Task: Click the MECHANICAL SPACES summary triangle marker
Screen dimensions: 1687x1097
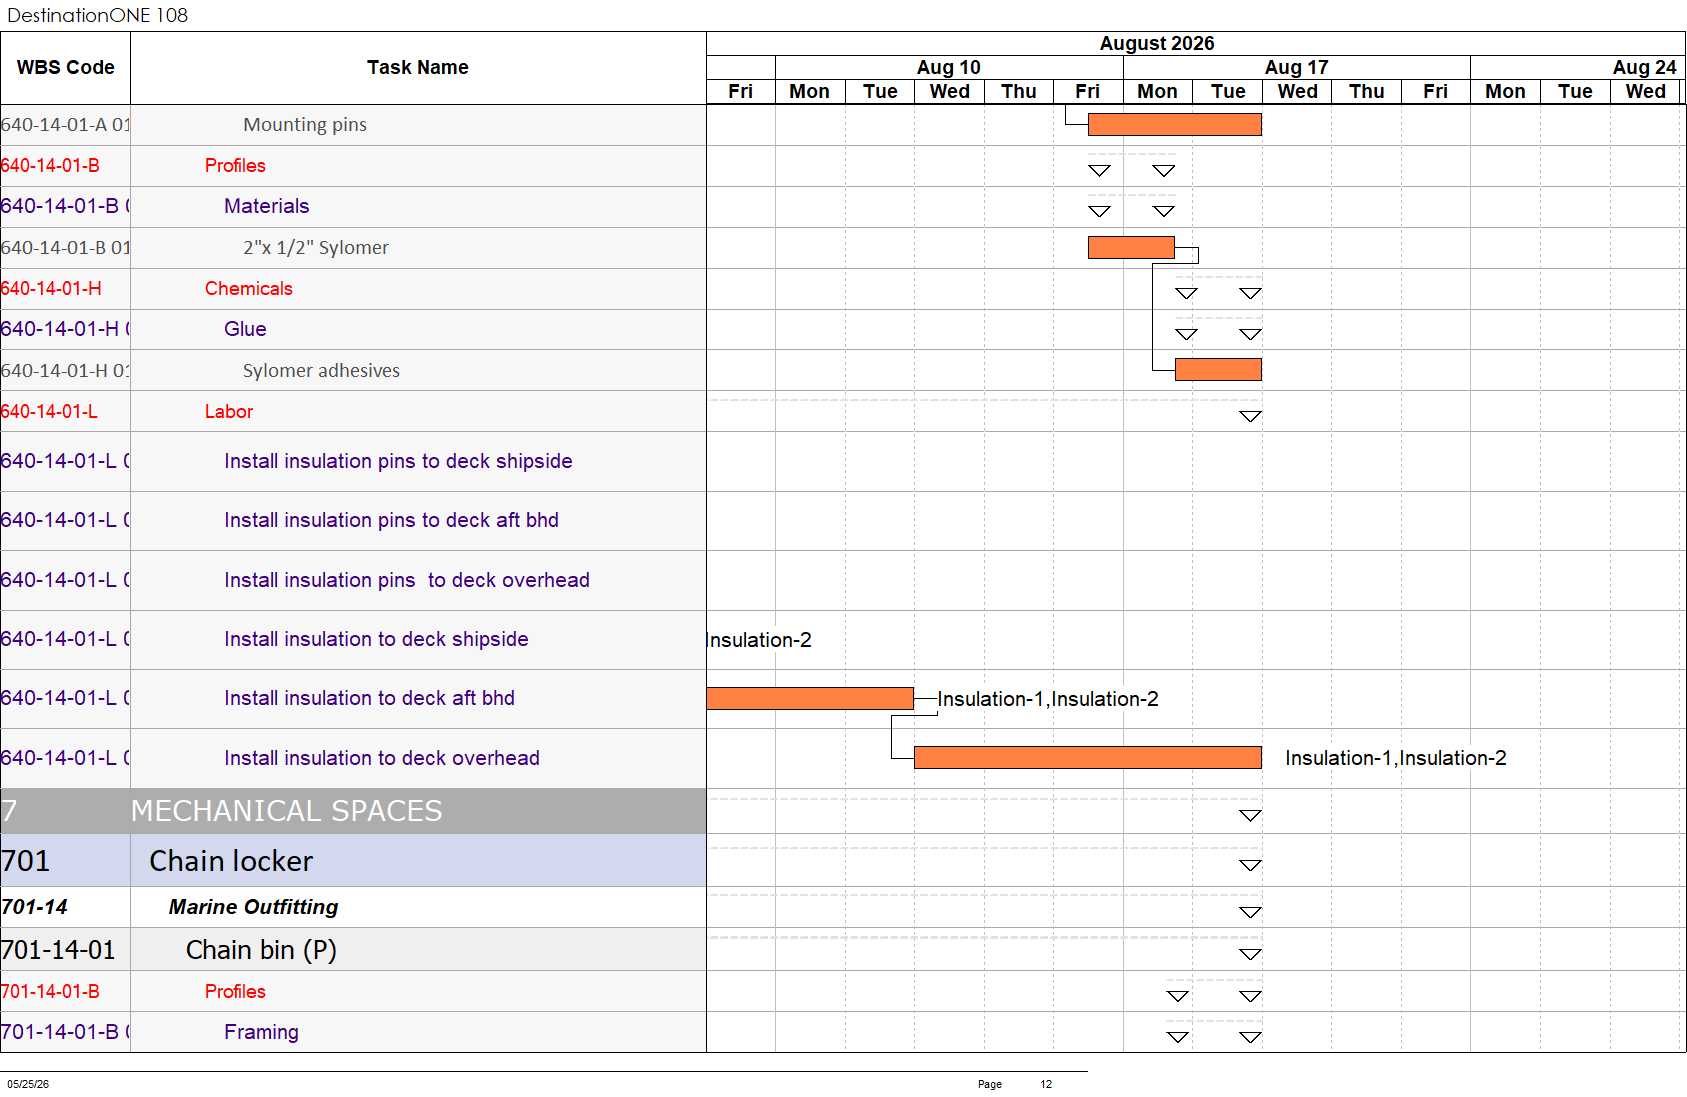Action: 1250,815
